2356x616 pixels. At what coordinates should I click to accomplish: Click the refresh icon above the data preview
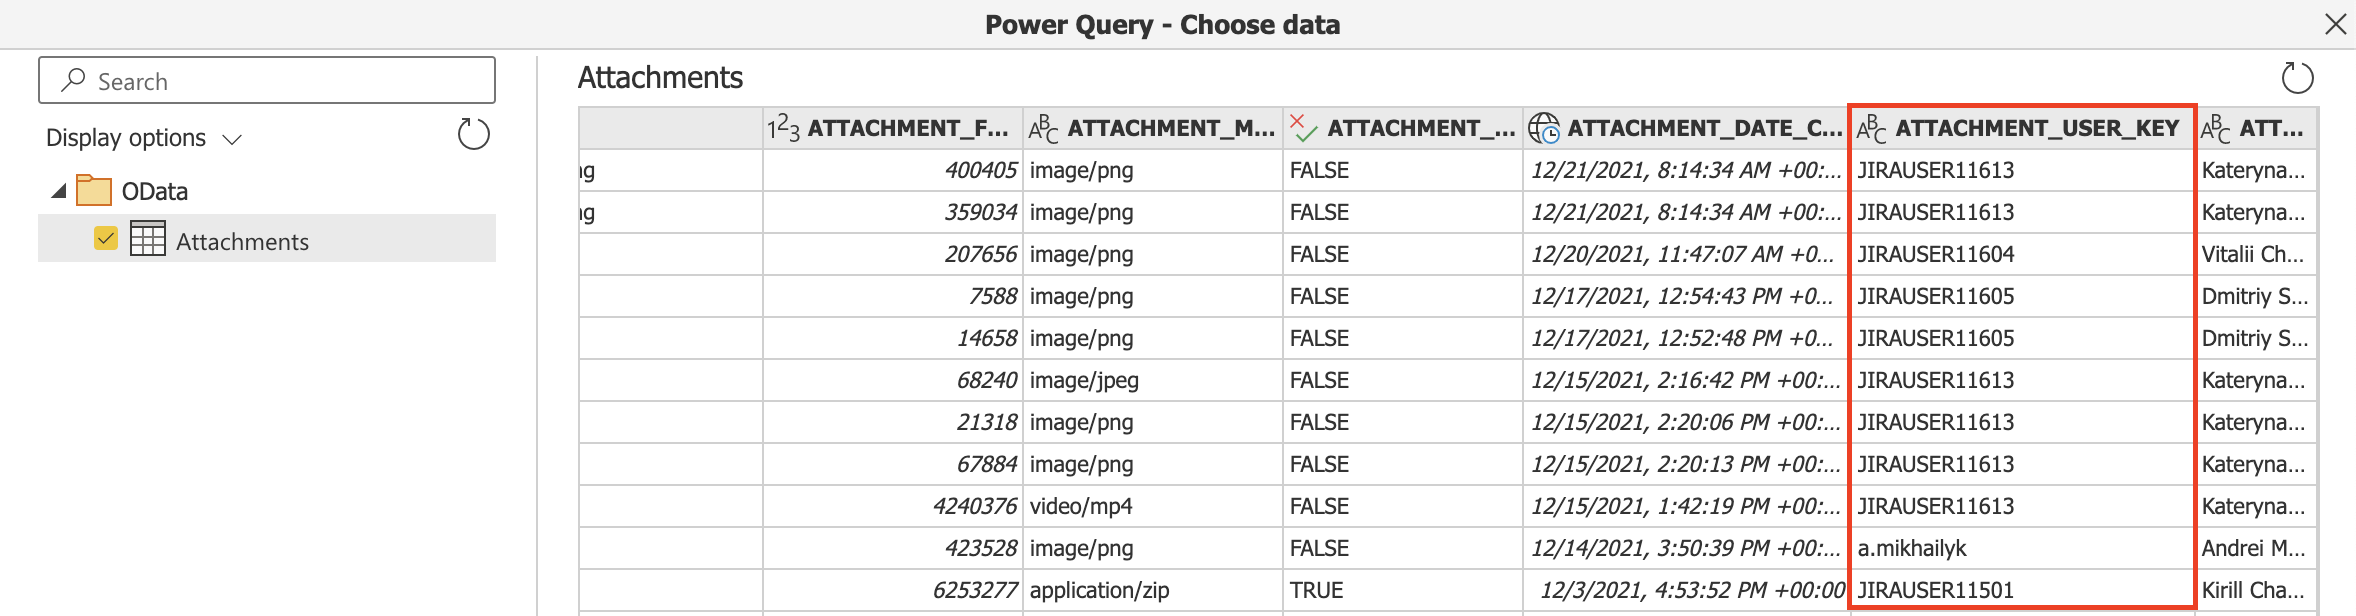pyautogui.click(x=2297, y=77)
